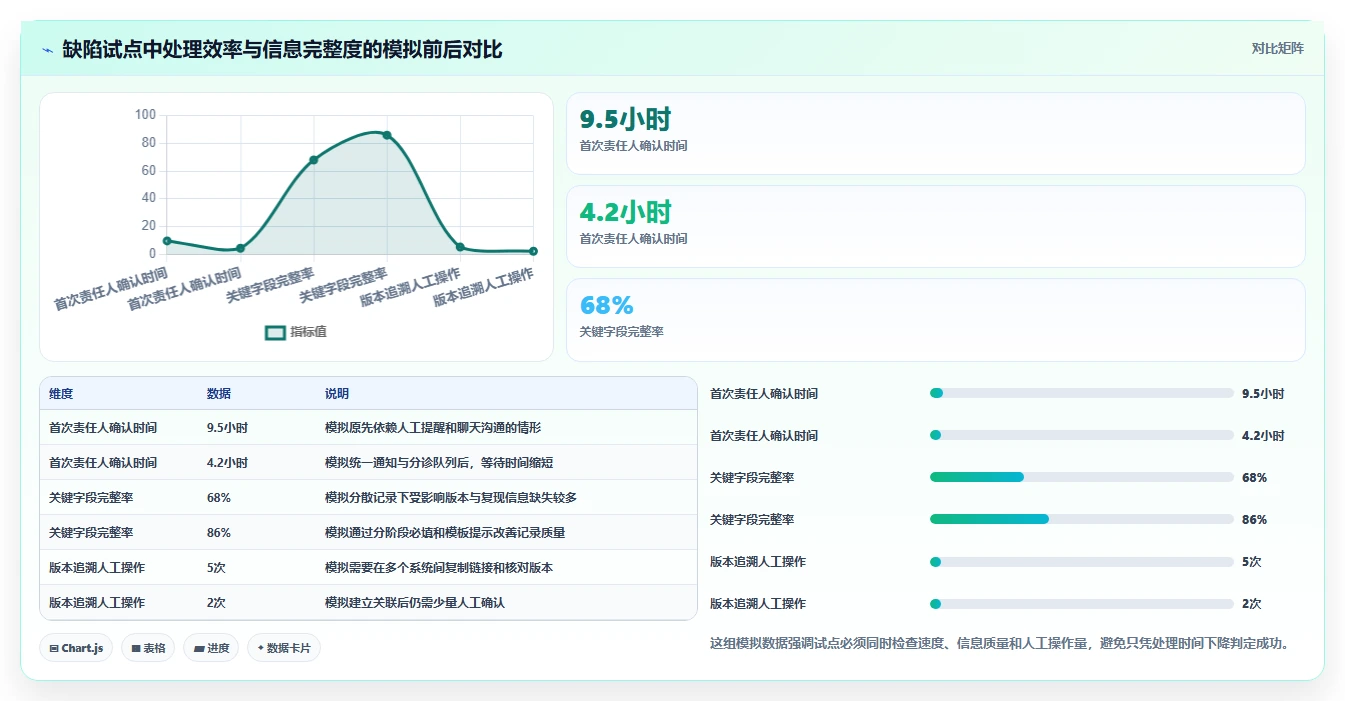Click the description 模拟需要在多个系统间复制链接和核对版本
Image resolution: width=1345 pixels, height=701 pixels.
pyautogui.click(x=439, y=568)
